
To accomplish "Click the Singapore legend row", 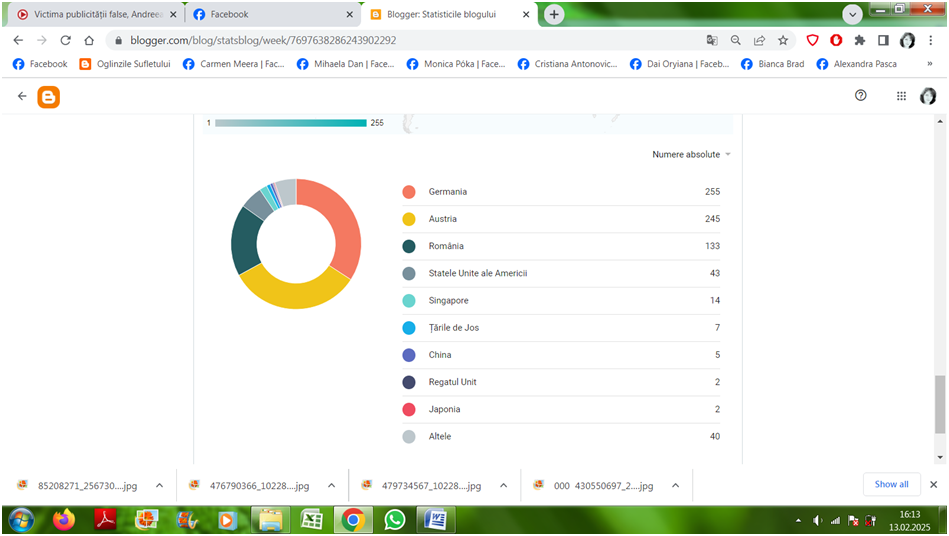I will [x=561, y=301].
